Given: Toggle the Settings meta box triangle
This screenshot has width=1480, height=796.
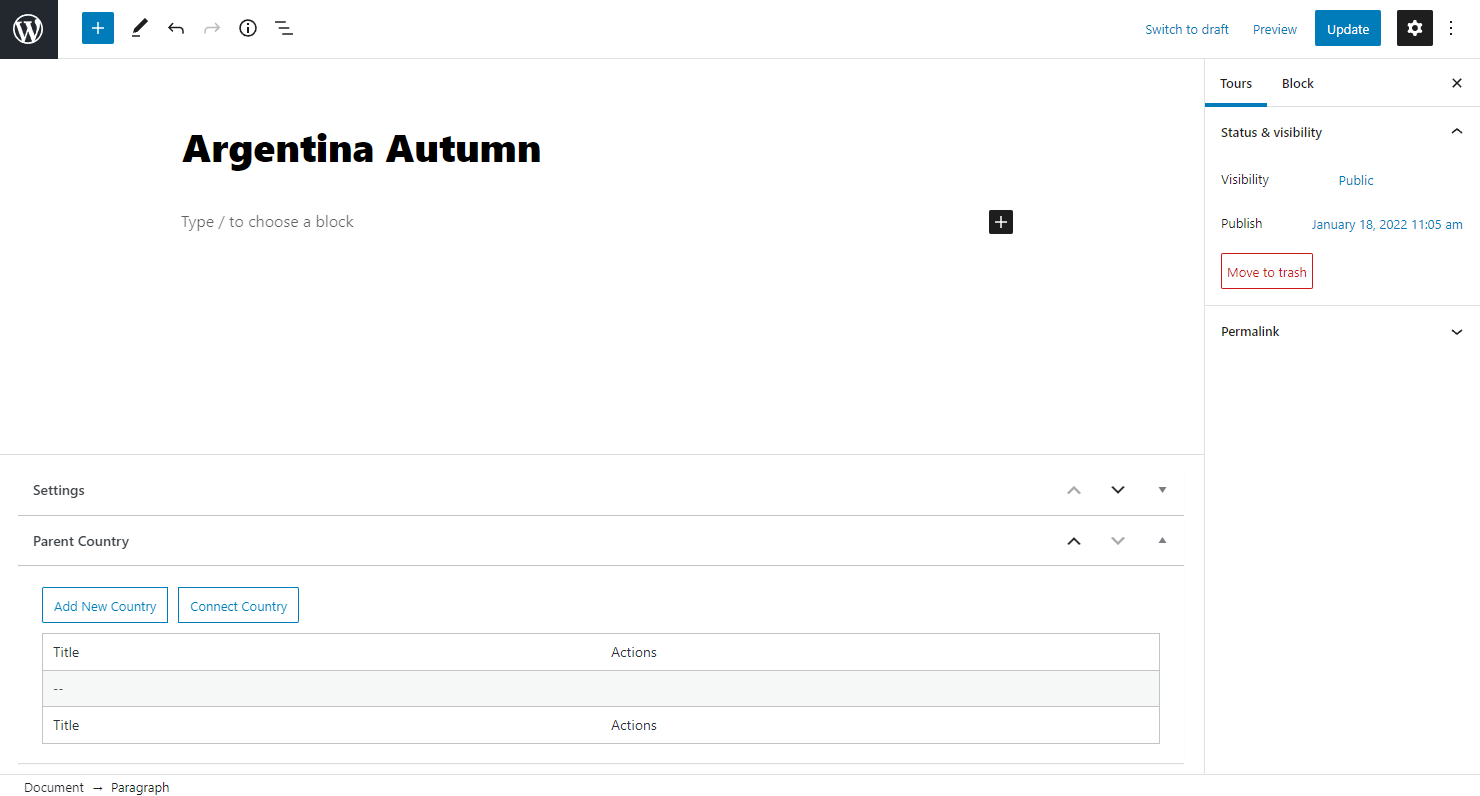Looking at the screenshot, I should coord(1162,490).
